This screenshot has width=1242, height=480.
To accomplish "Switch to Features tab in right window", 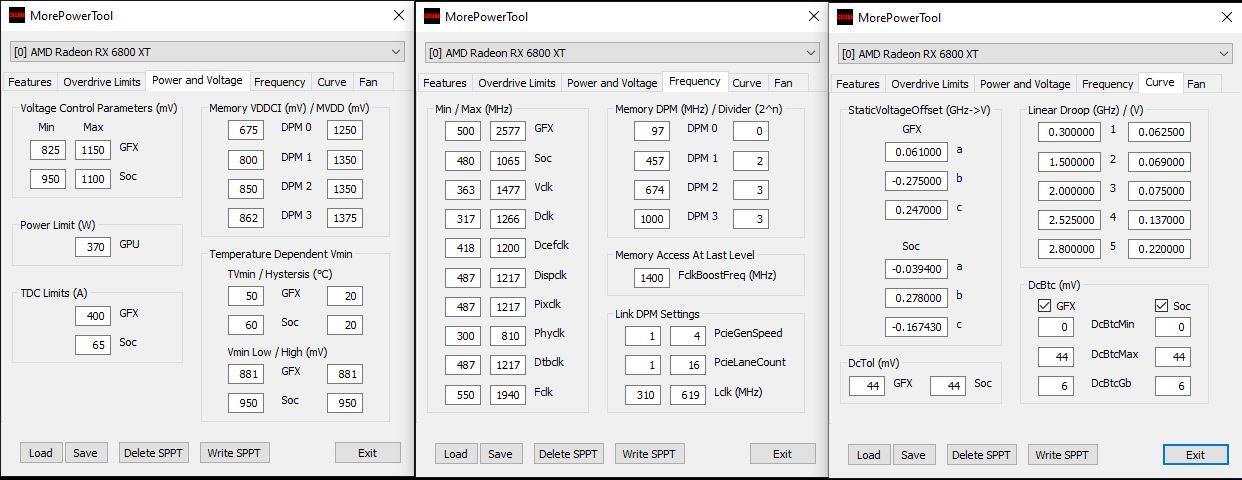I will (x=858, y=84).
